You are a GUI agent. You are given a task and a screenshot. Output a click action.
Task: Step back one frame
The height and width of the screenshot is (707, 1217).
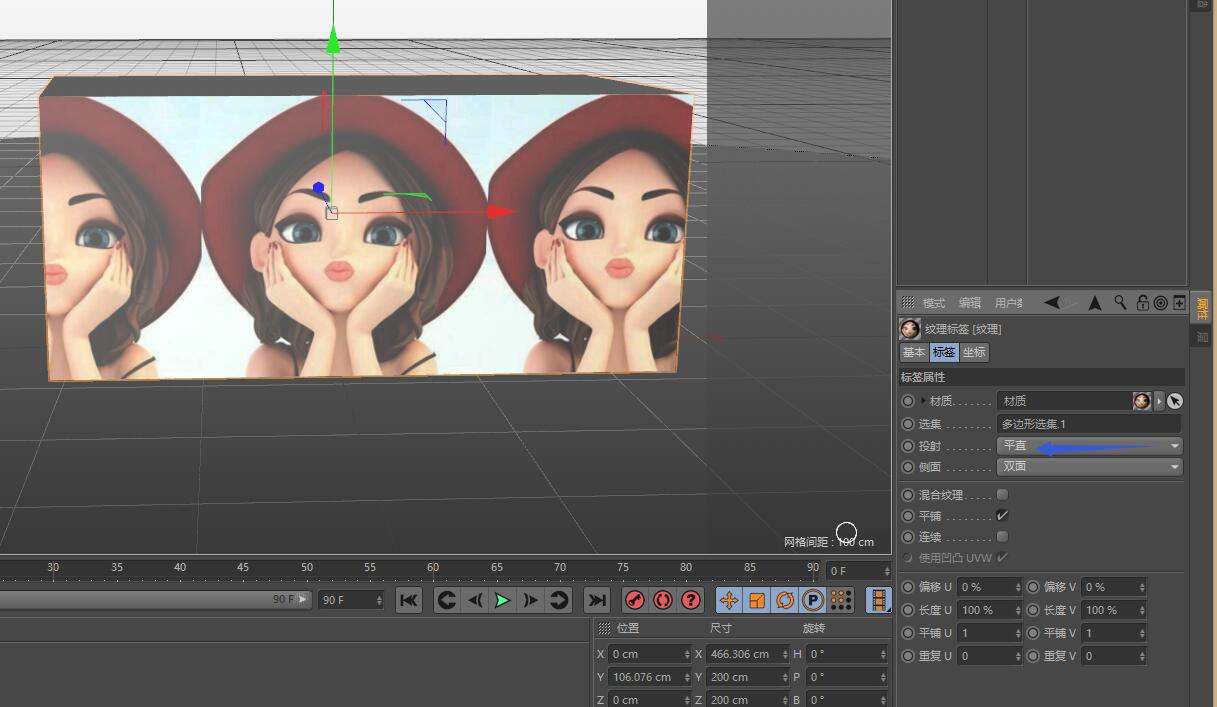click(474, 600)
